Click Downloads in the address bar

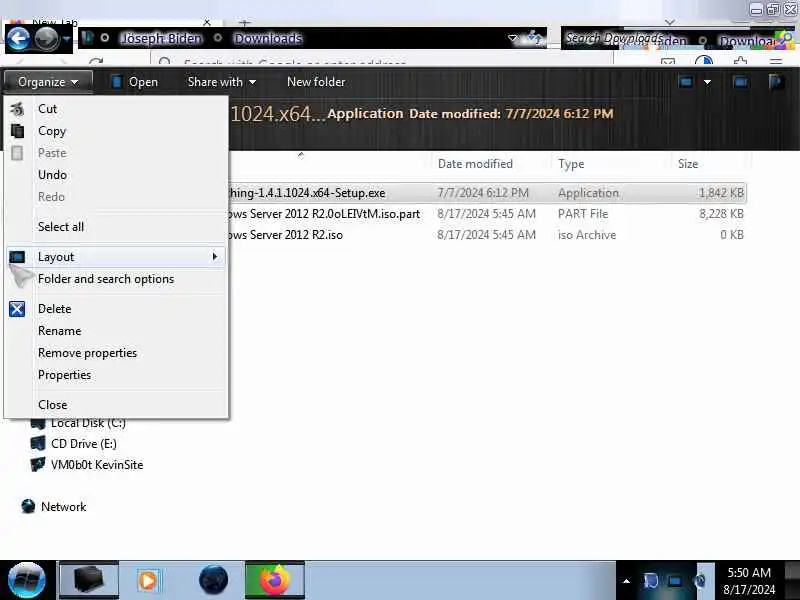[x=268, y=38]
